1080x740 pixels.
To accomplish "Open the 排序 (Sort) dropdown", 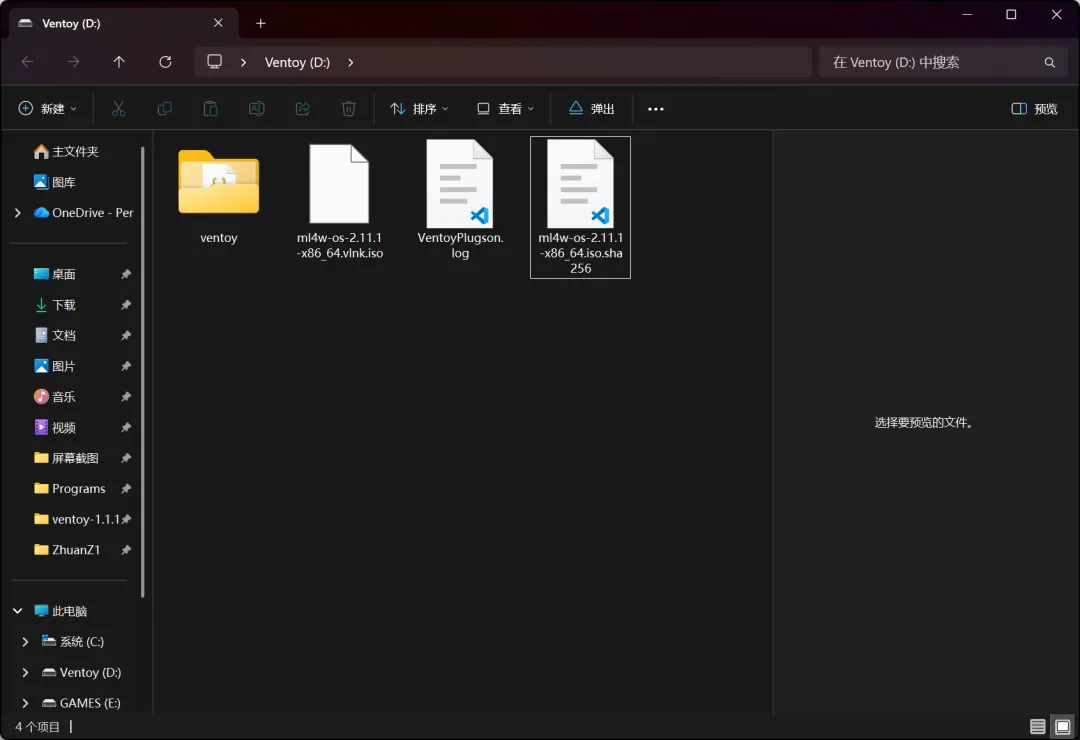I will click(x=419, y=109).
